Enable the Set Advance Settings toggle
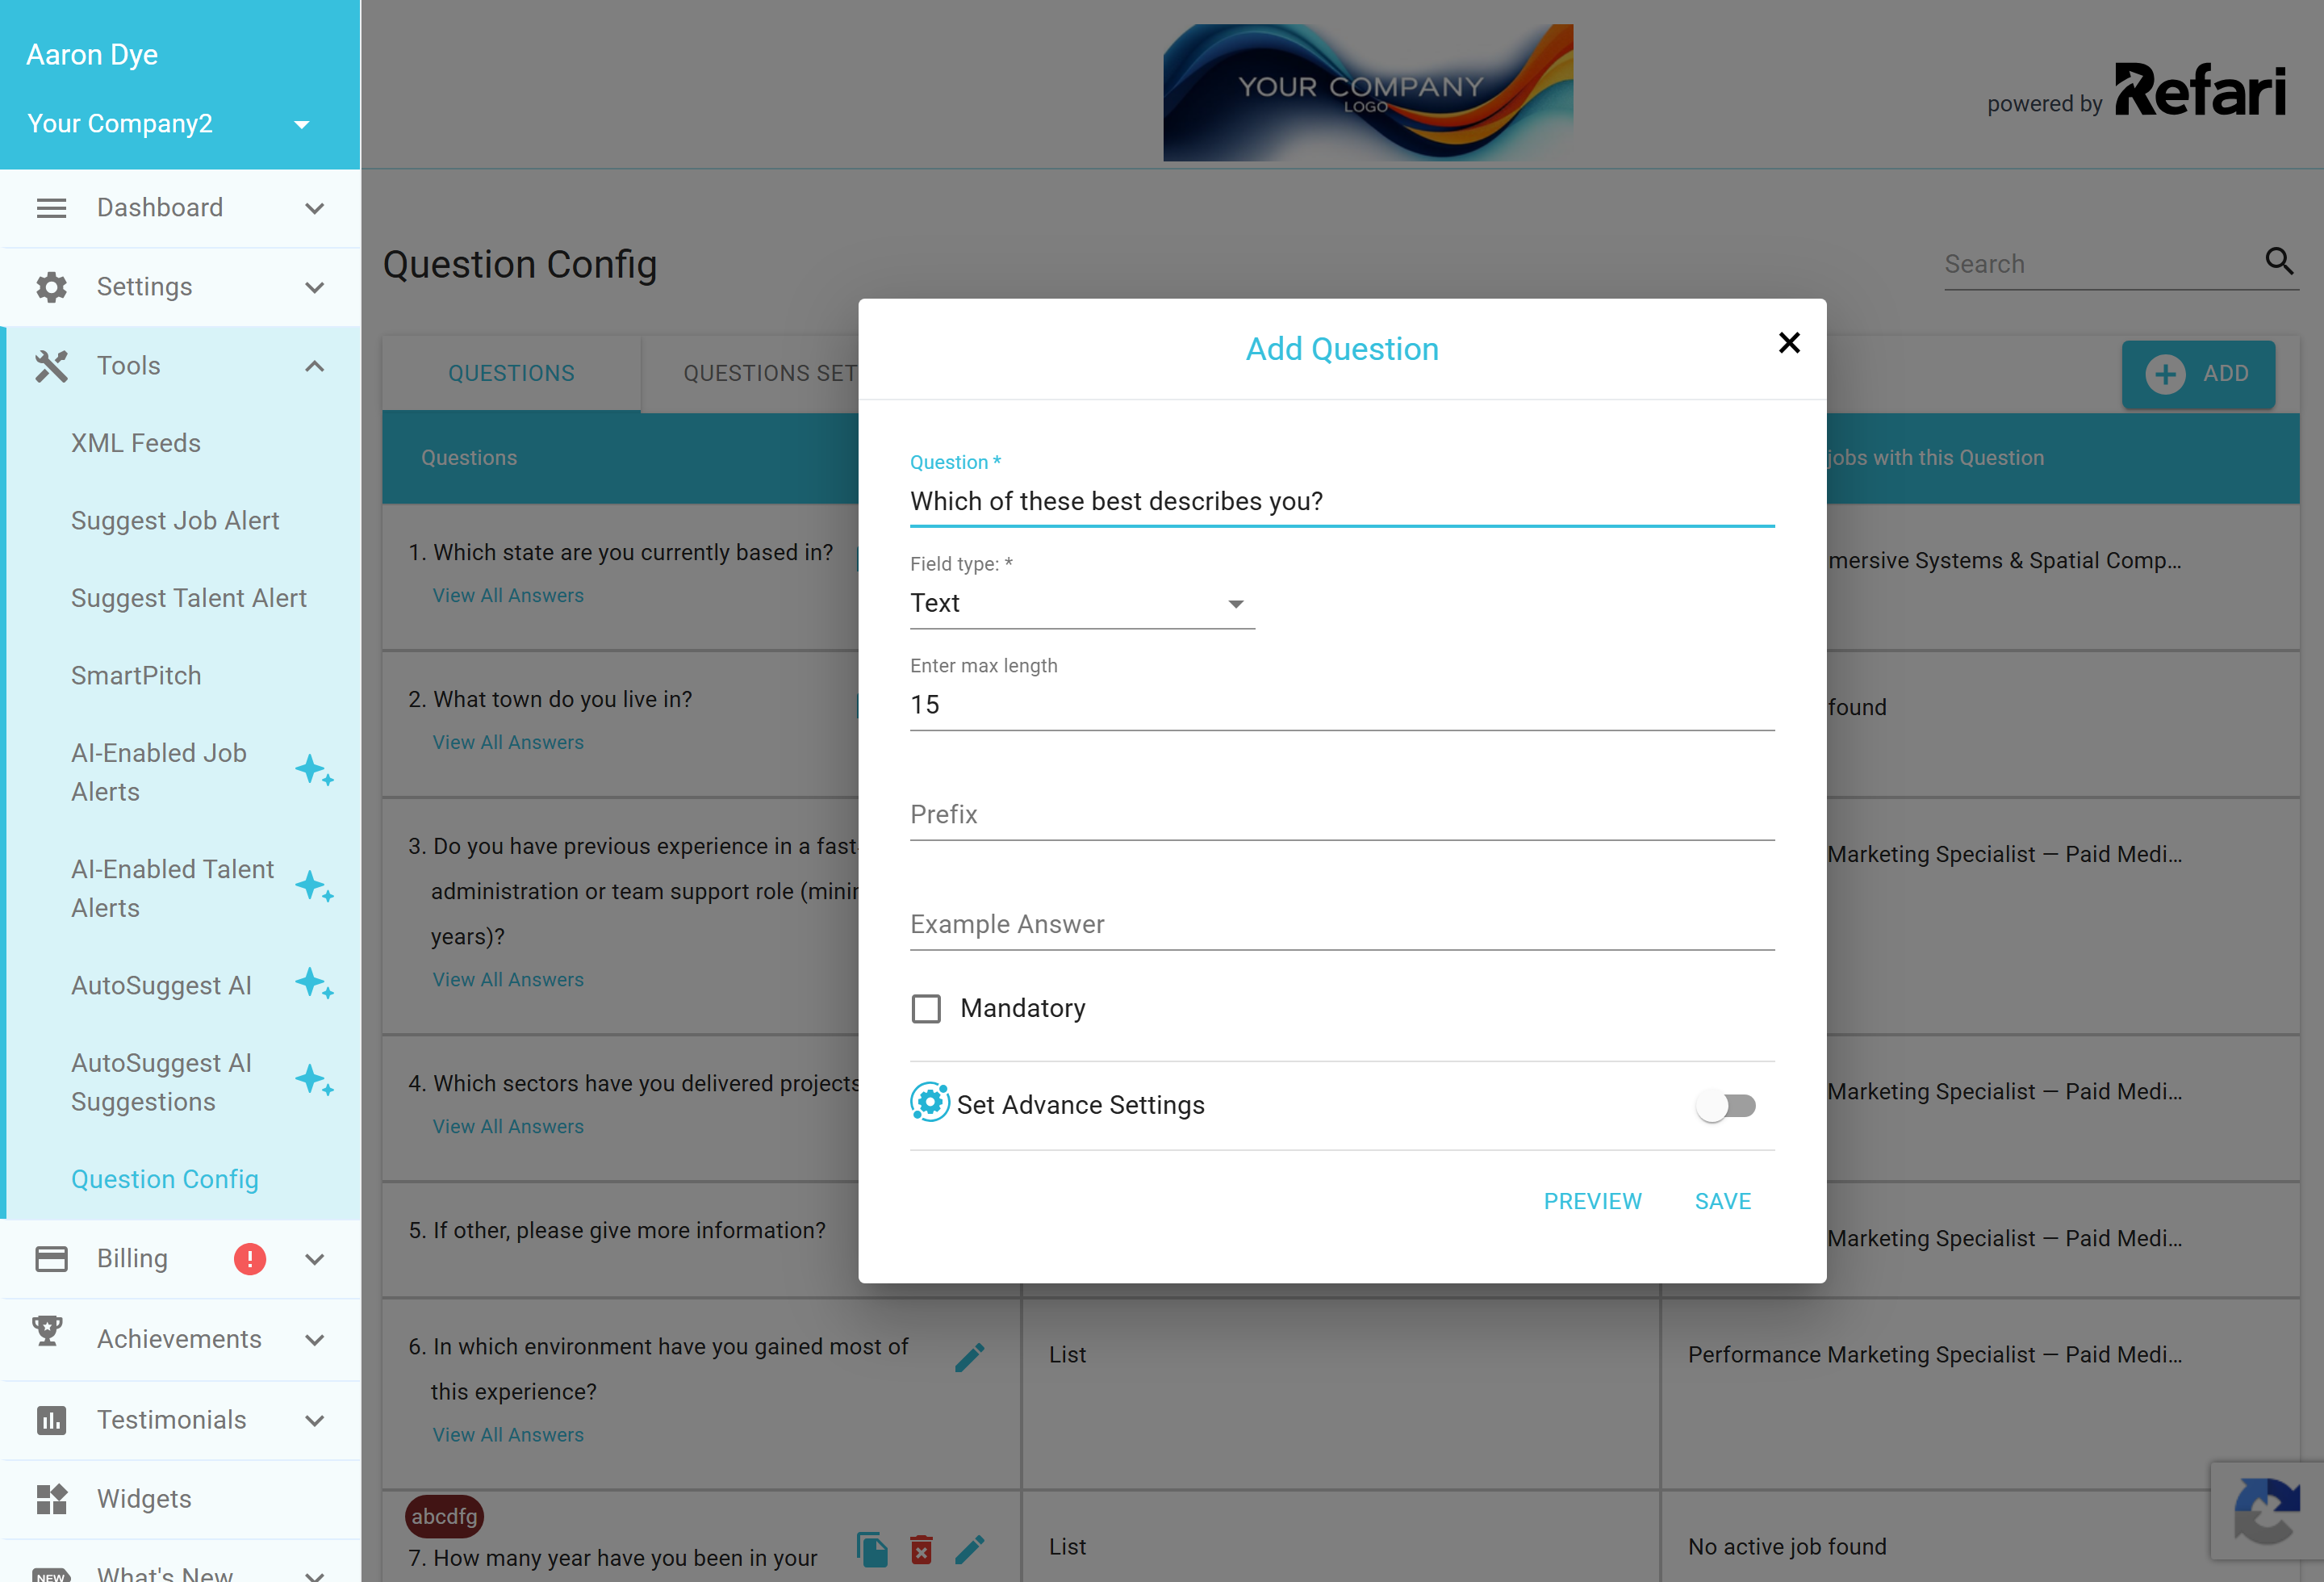Image resolution: width=2324 pixels, height=1582 pixels. point(1727,1105)
